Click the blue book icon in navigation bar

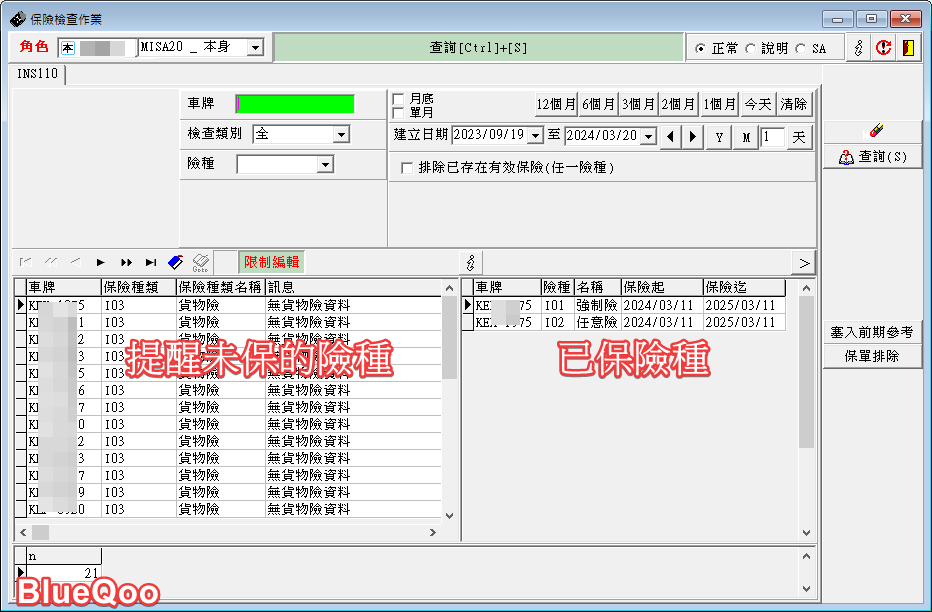[x=175, y=262]
